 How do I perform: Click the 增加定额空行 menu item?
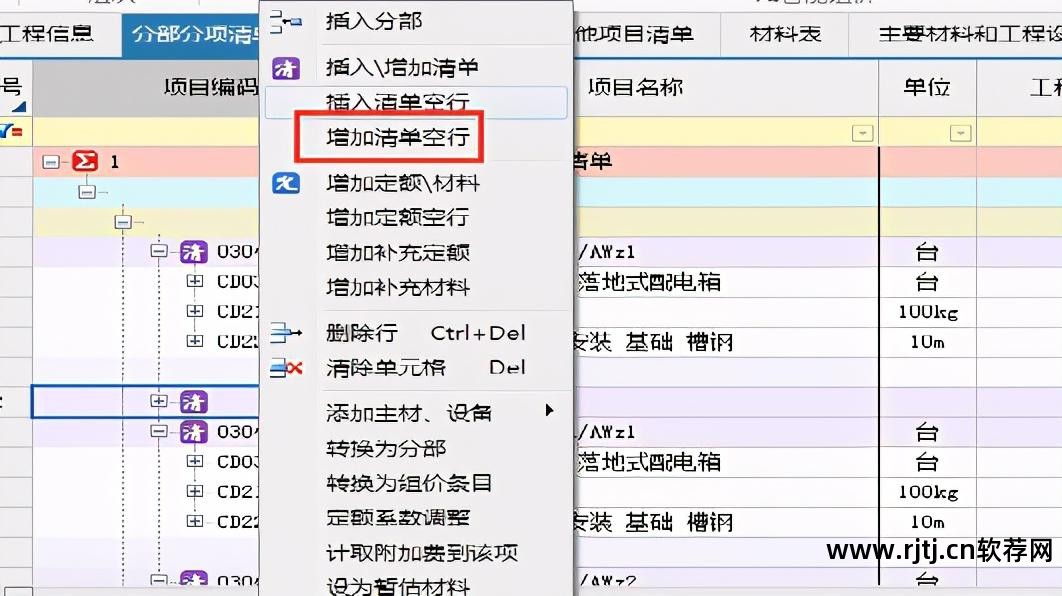click(397, 217)
